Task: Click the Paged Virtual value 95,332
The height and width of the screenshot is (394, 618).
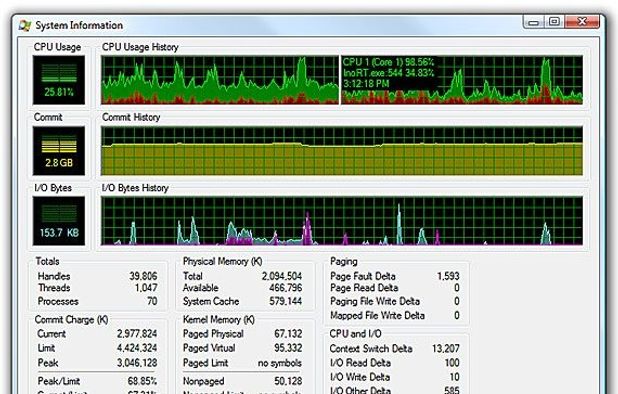Action: (289, 348)
